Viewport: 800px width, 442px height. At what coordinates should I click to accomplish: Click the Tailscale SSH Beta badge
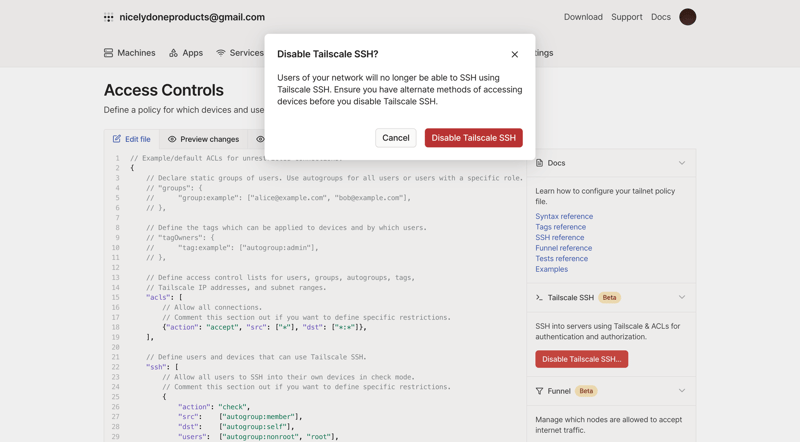point(609,298)
